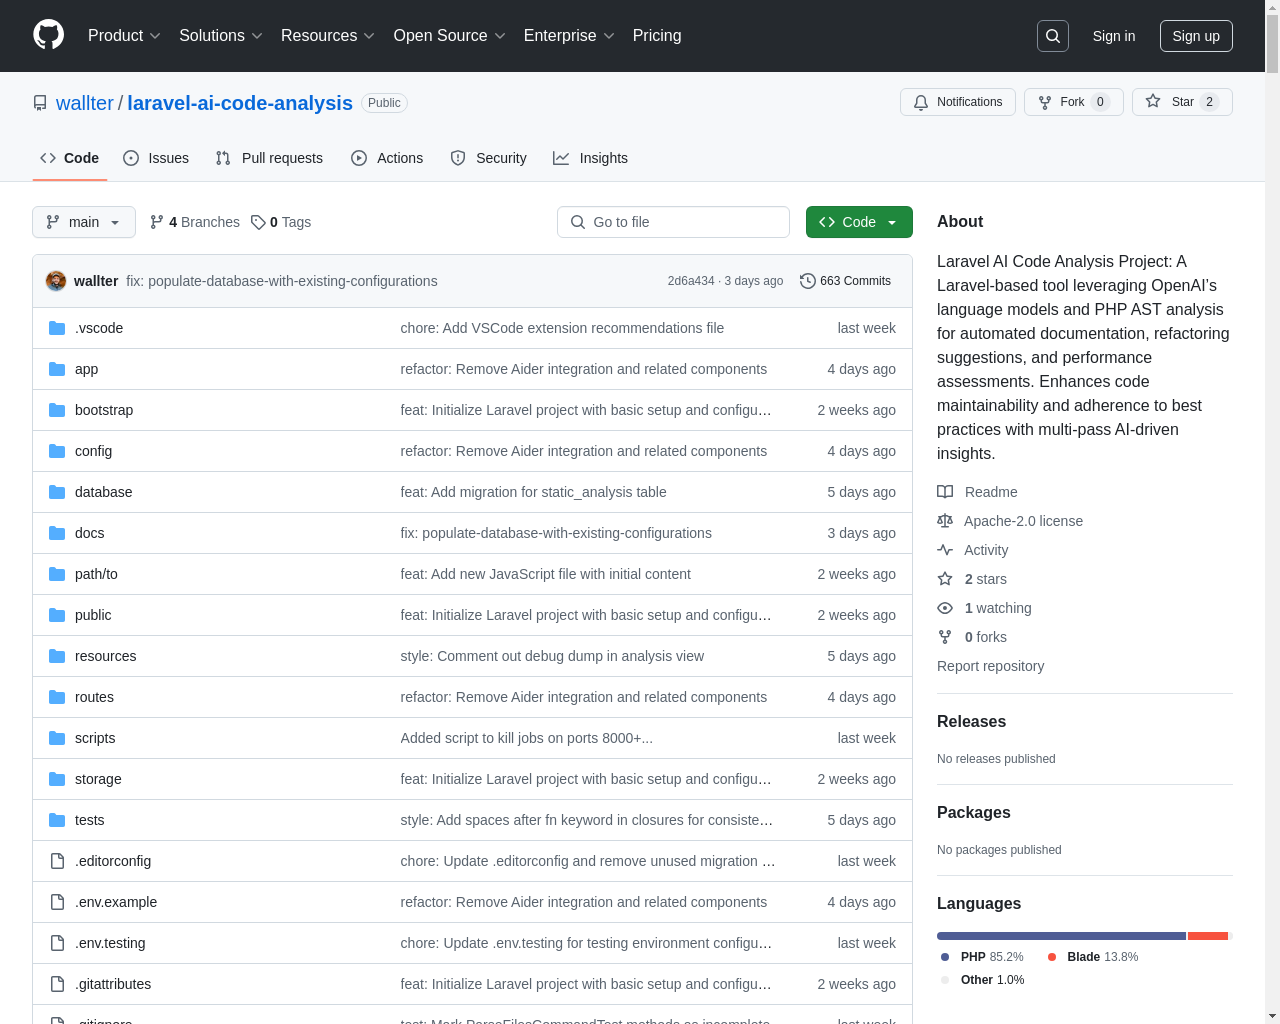Viewport: 1280px width, 1024px height.
Task: Click the history clock icon near 663 Commits
Action: tap(808, 281)
